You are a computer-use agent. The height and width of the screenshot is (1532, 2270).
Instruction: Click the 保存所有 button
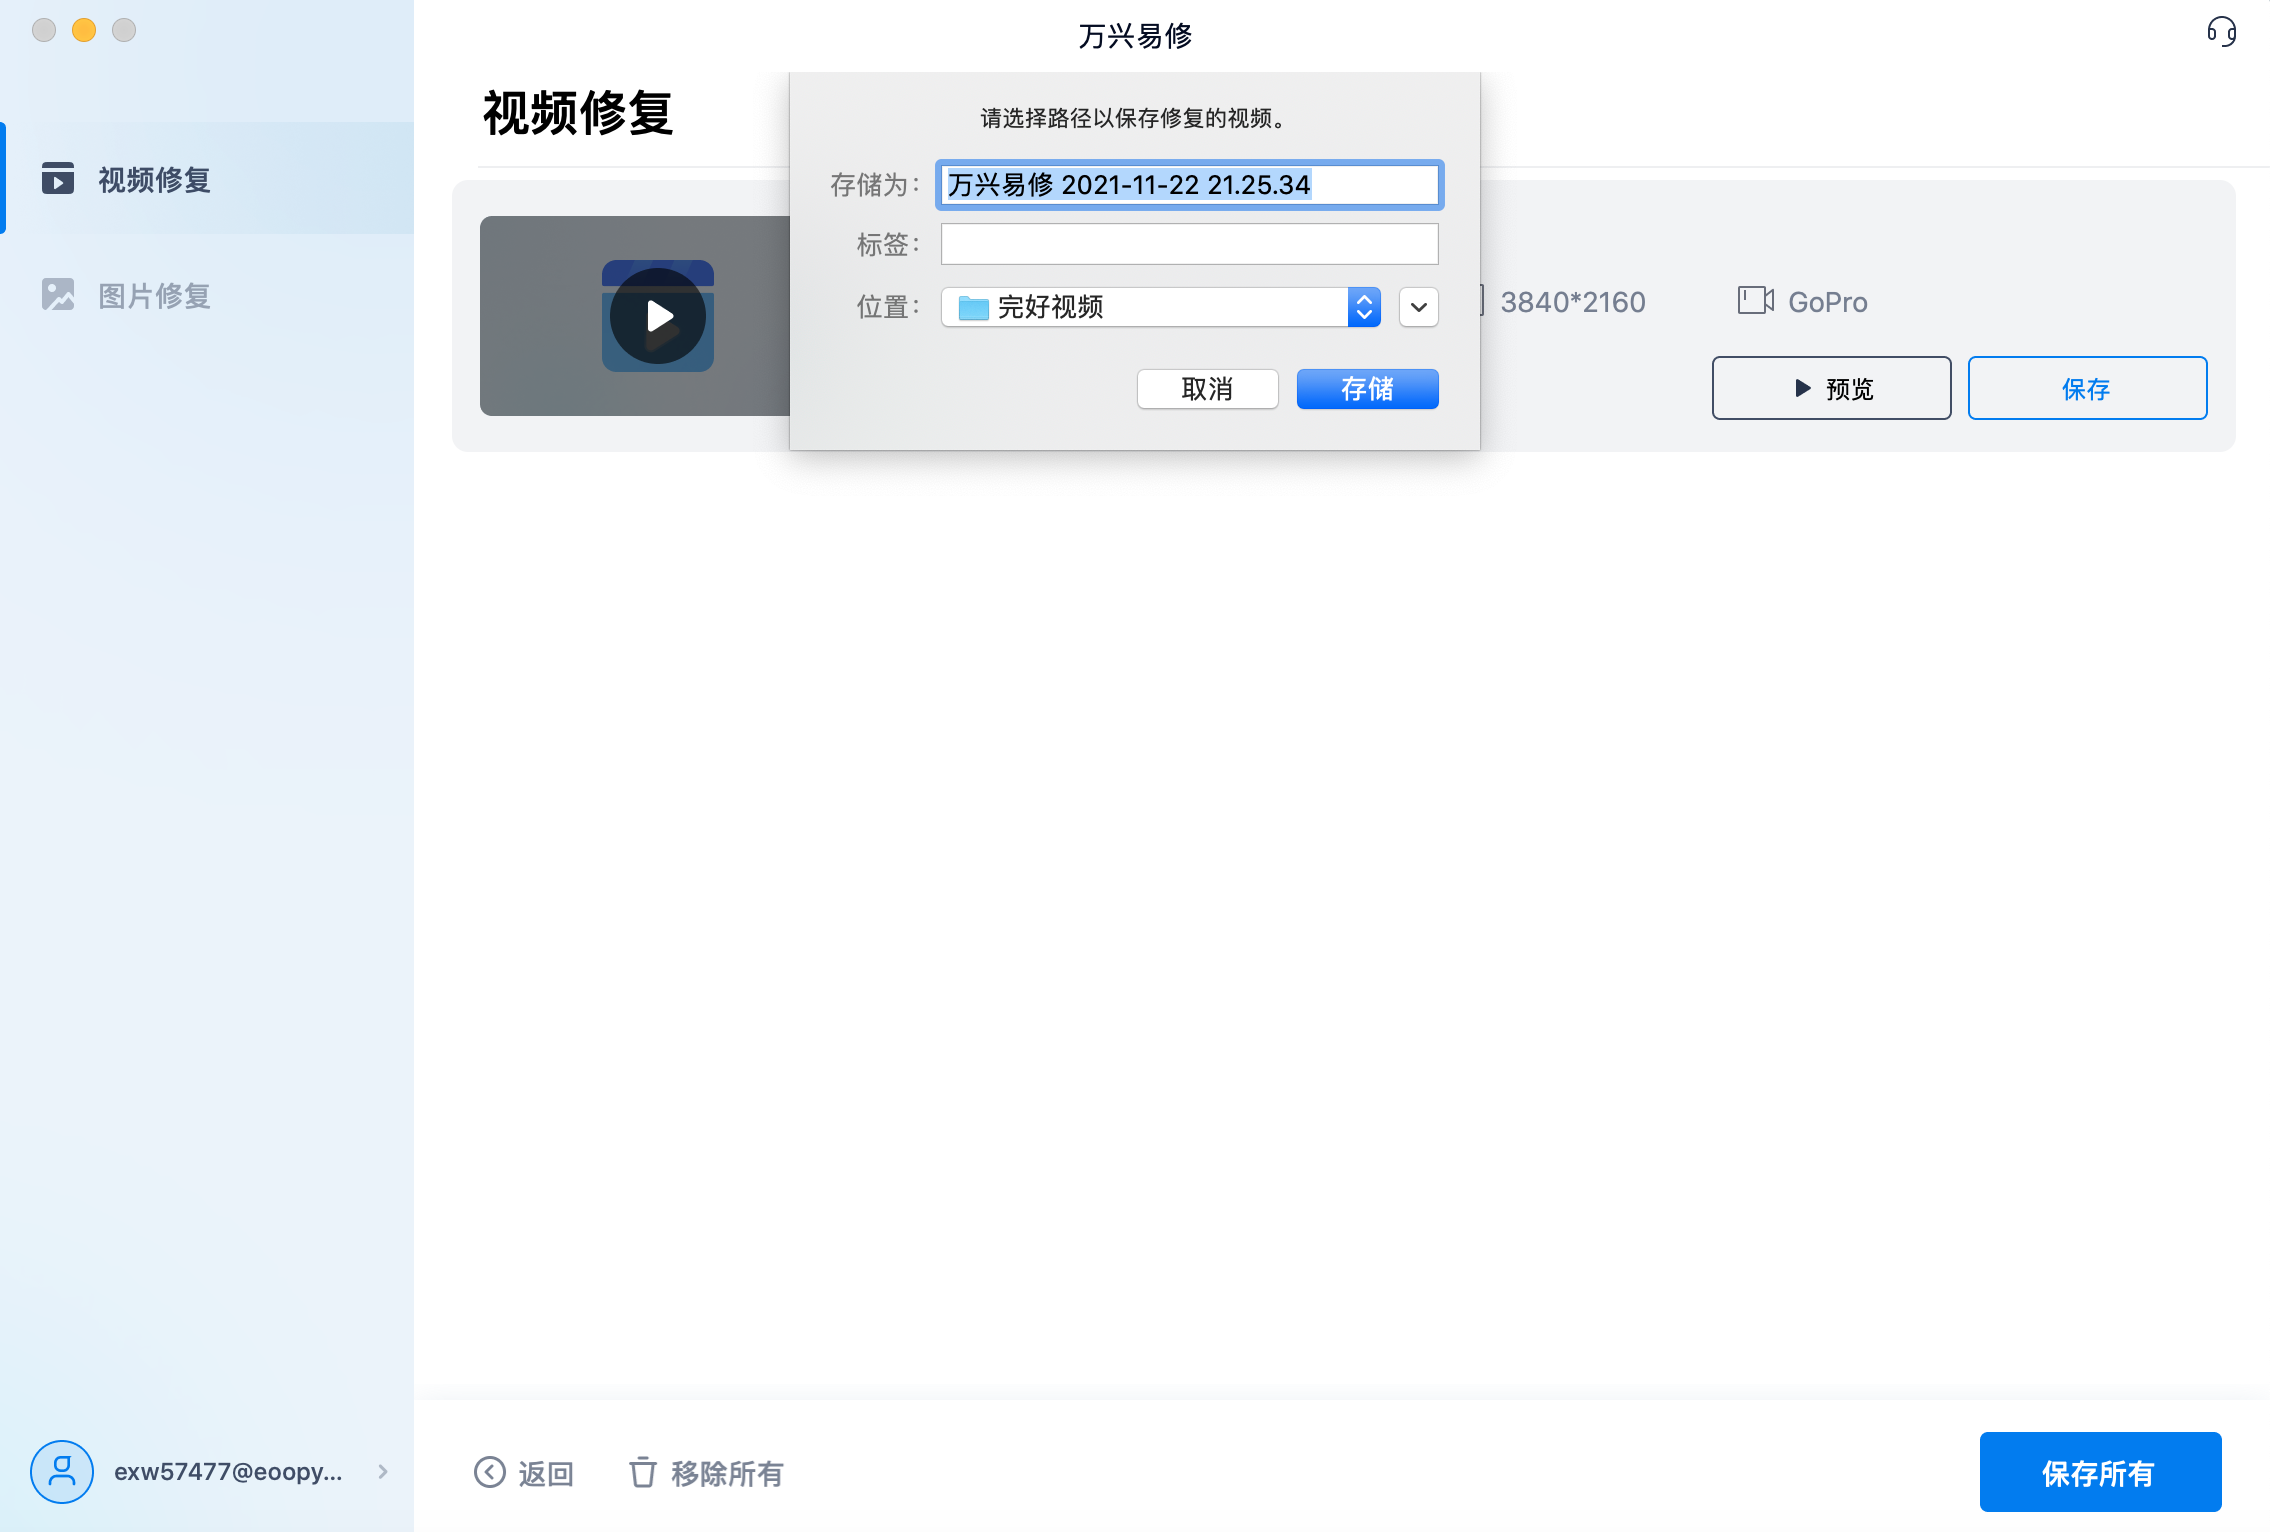coord(2100,1471)
